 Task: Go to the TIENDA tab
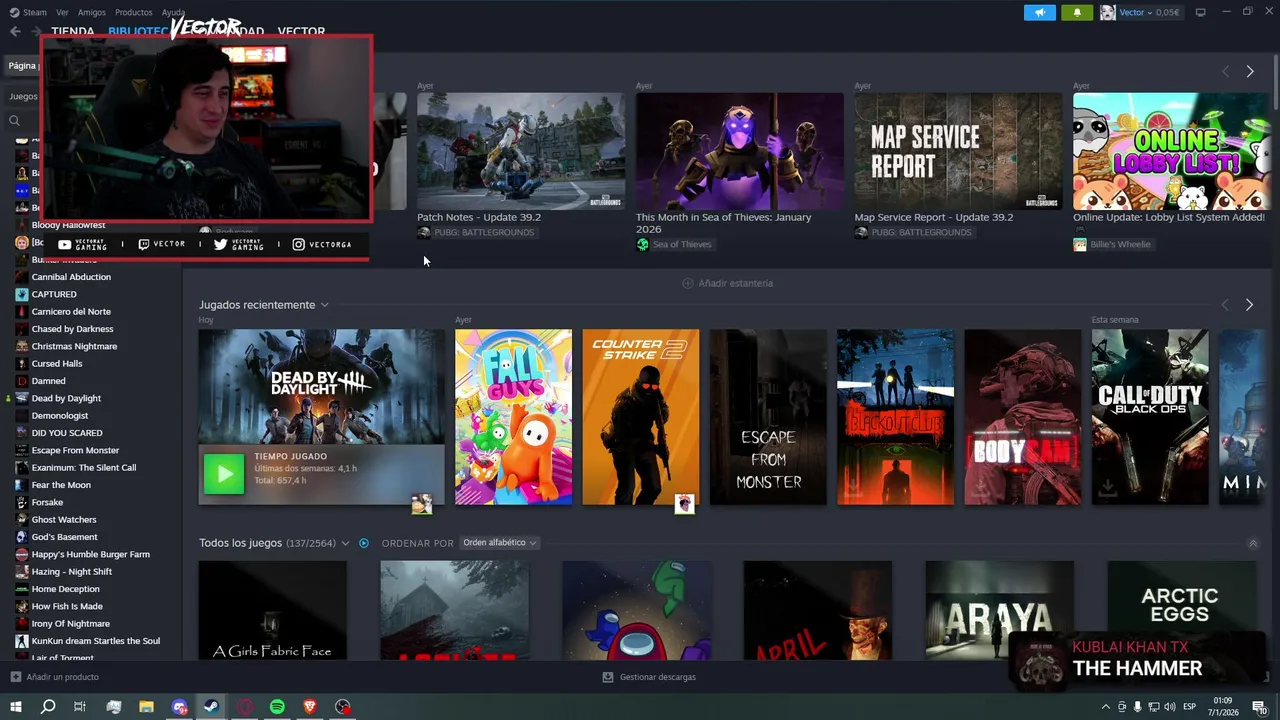(x=72, y=31)
